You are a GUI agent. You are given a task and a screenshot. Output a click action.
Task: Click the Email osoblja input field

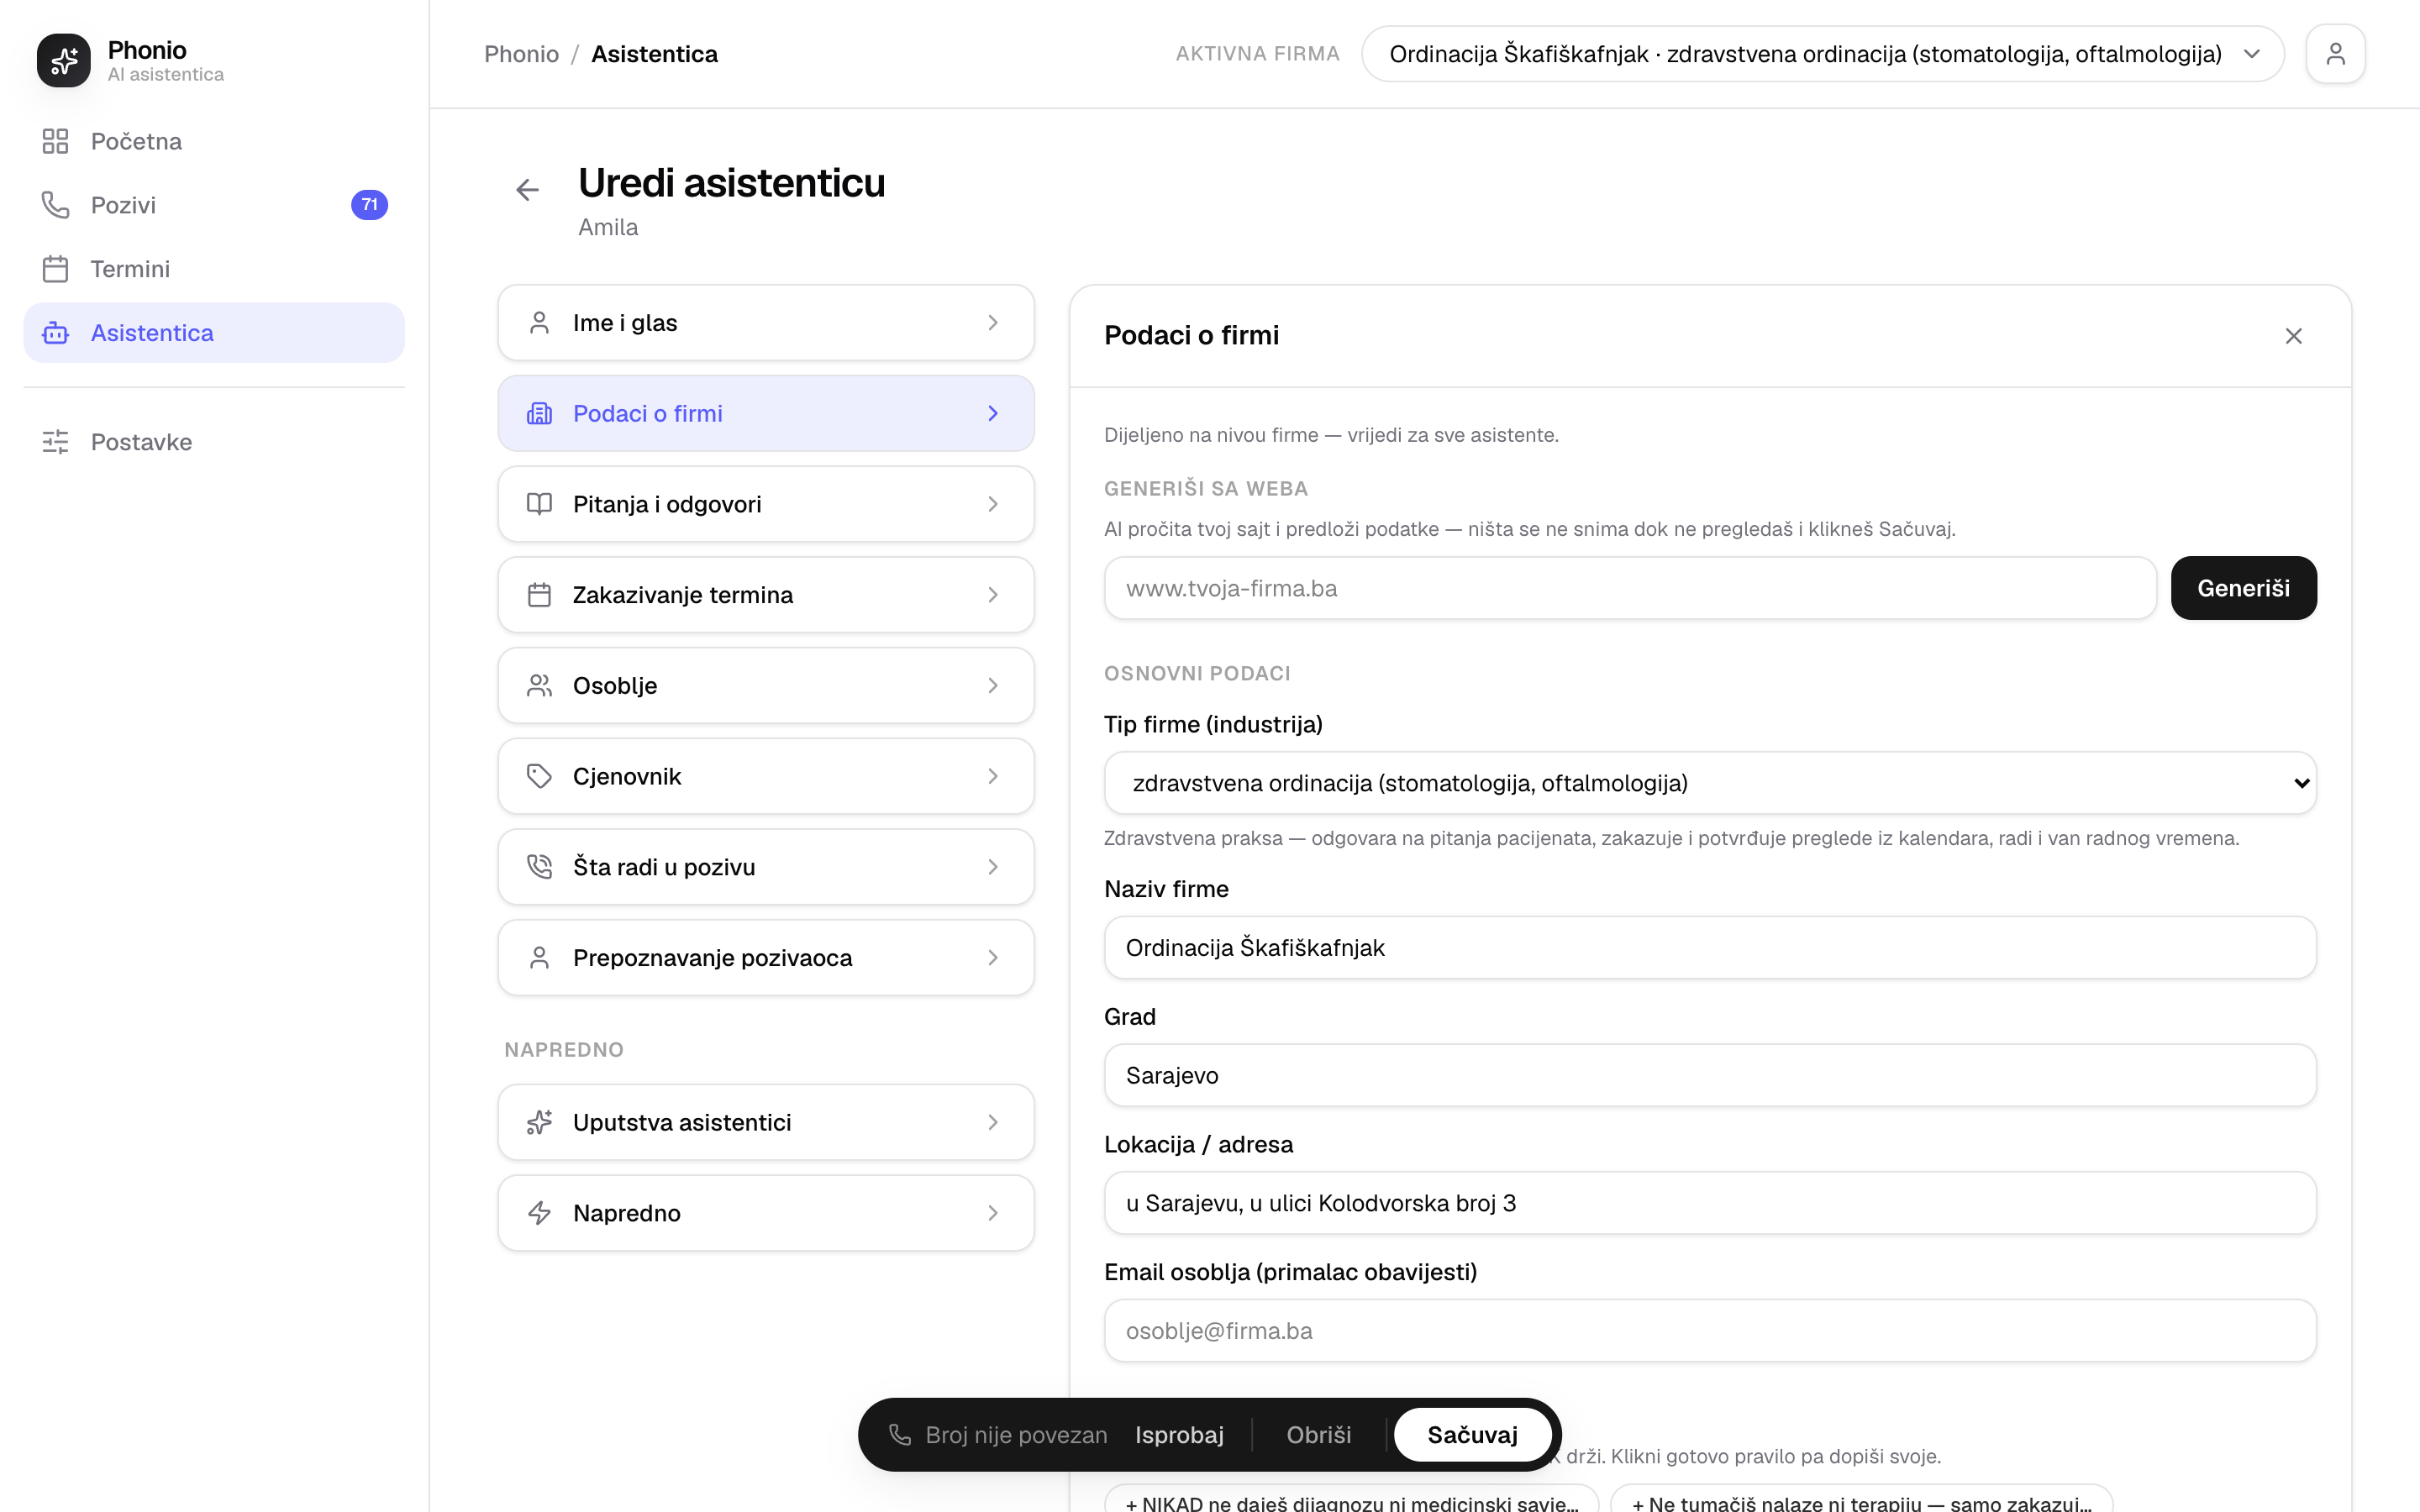tap(1710, 1331)
